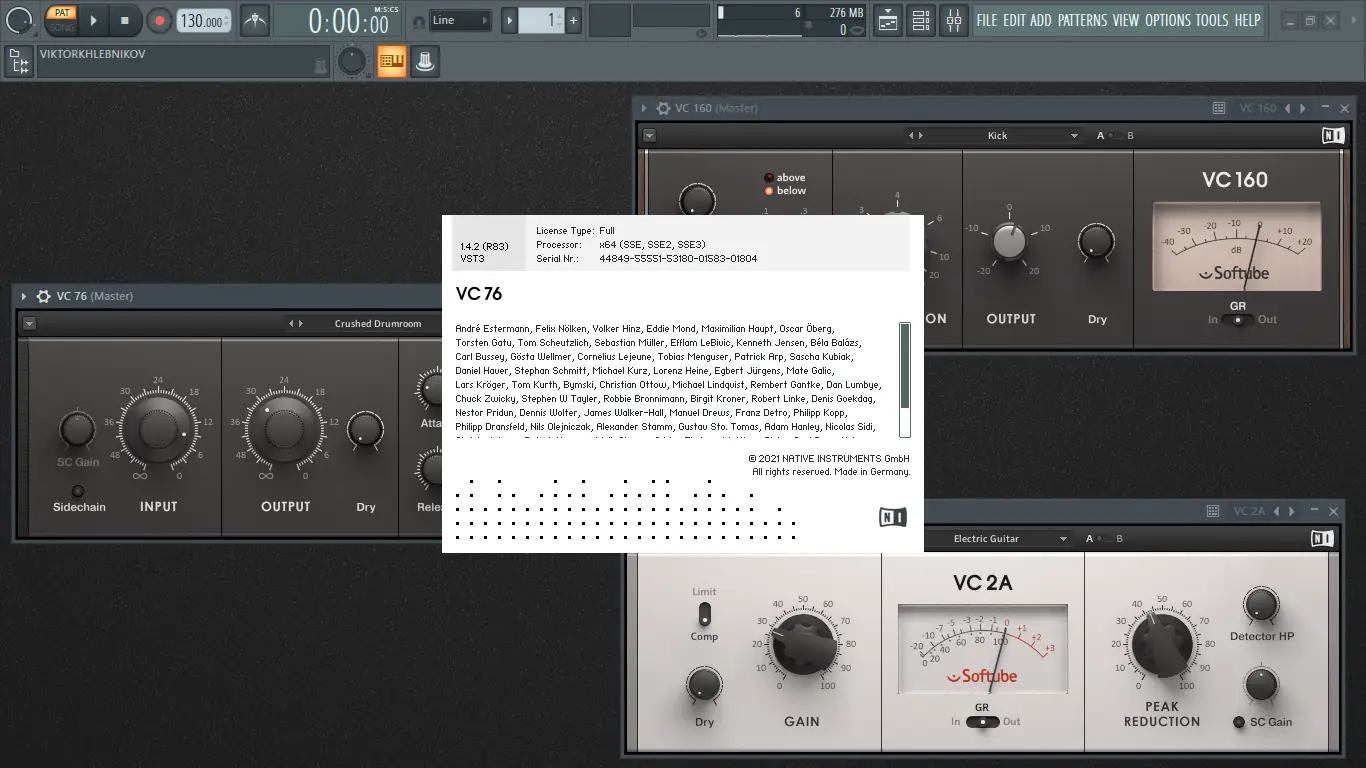Adjust the small knob next to VIKTORKHLEBNIKOV
This screenshot has height=768, width=1366.
[x=351, y=62]
